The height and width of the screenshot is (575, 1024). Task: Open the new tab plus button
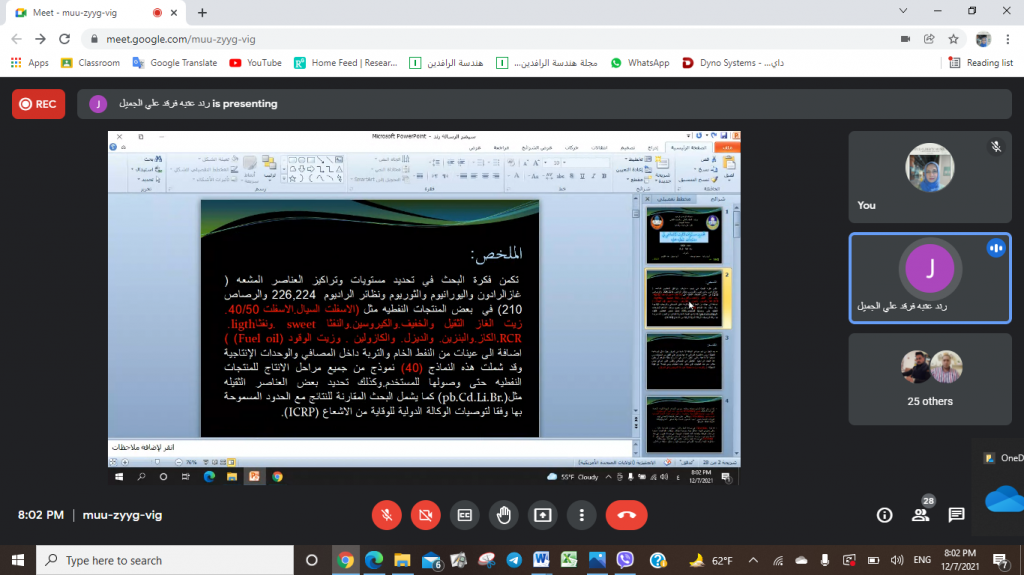(x=202, y=12)
